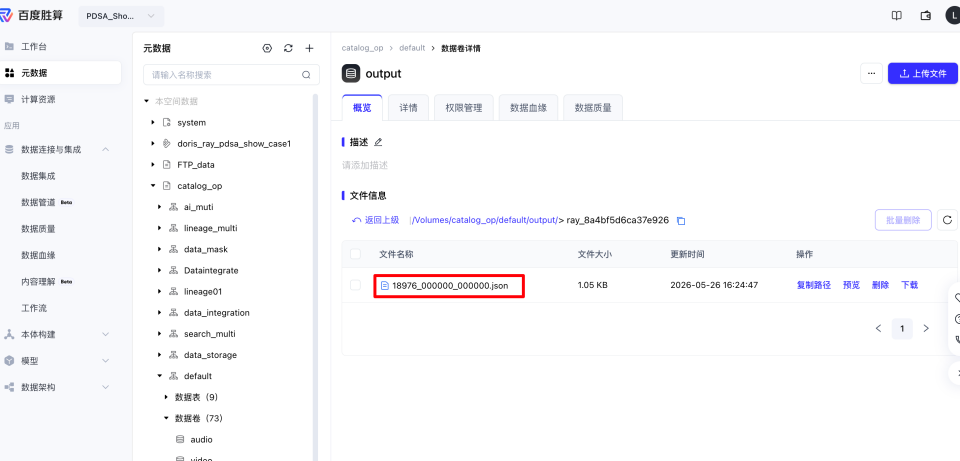960x461 pixels.
Task: Click the 本体构建 sidebar icon
Action: point(9,334)
